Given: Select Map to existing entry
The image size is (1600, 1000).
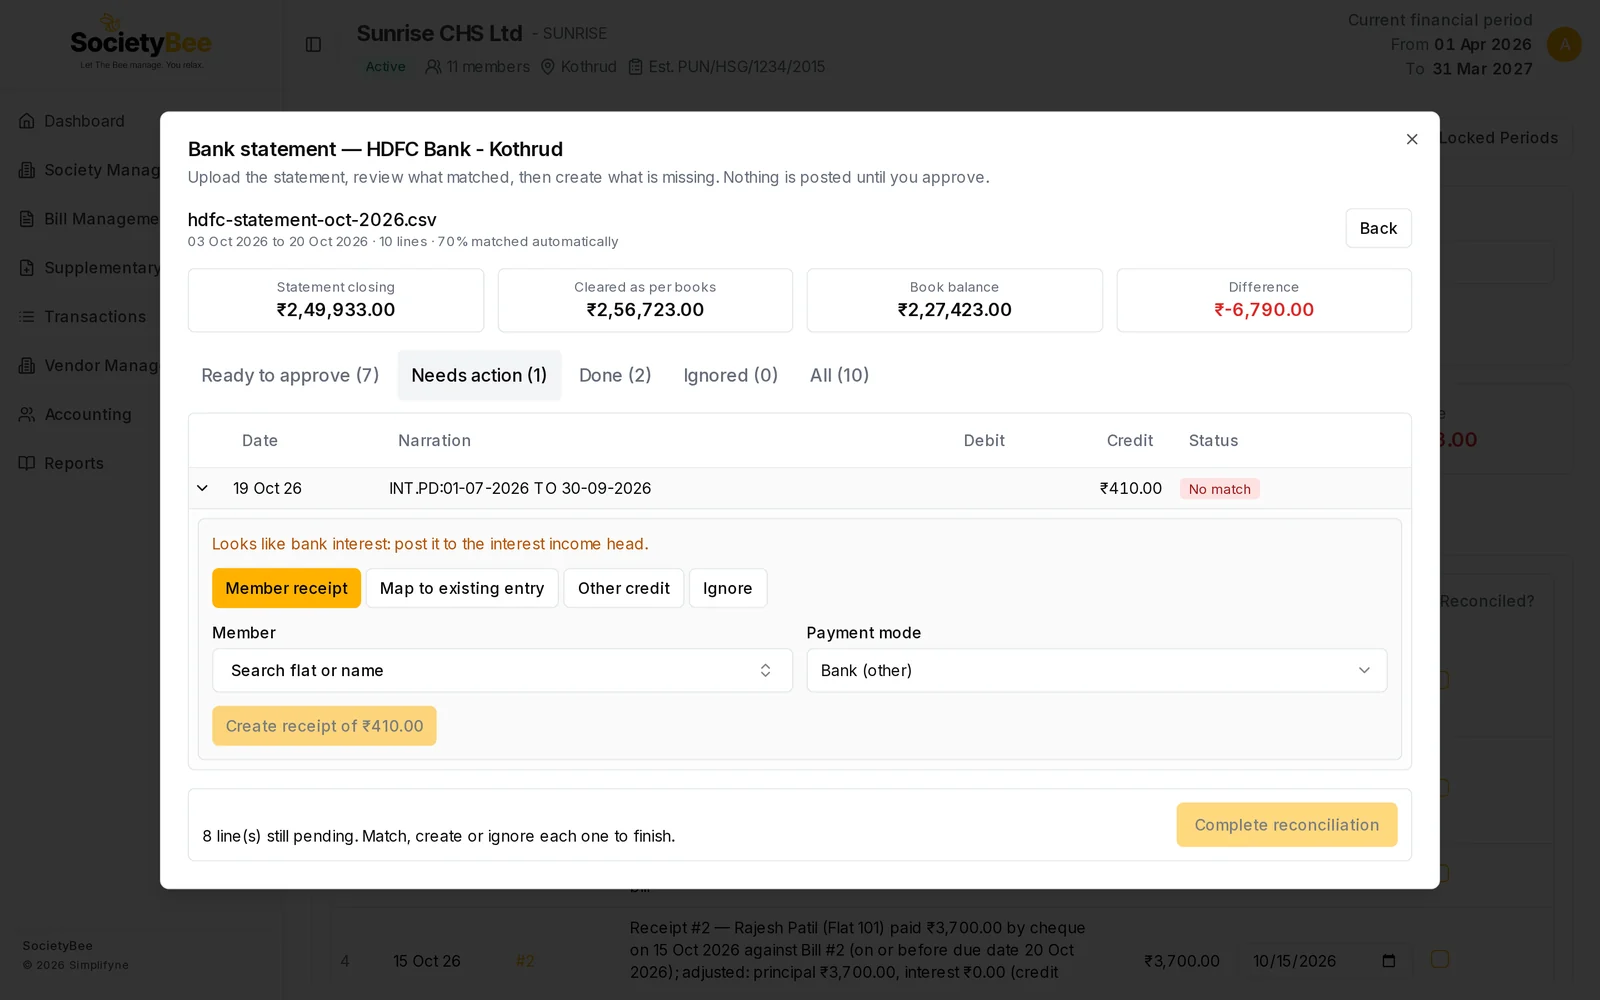Looking at the screenshot, I should (462, 588).
